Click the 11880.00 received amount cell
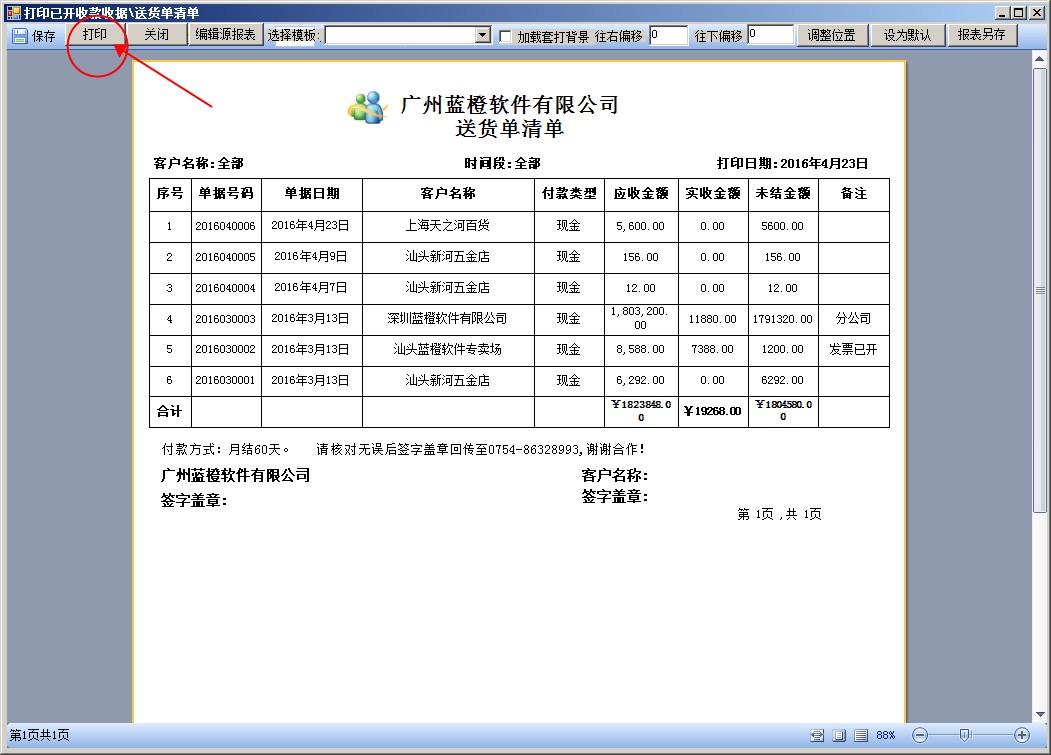 pos(713,319)
